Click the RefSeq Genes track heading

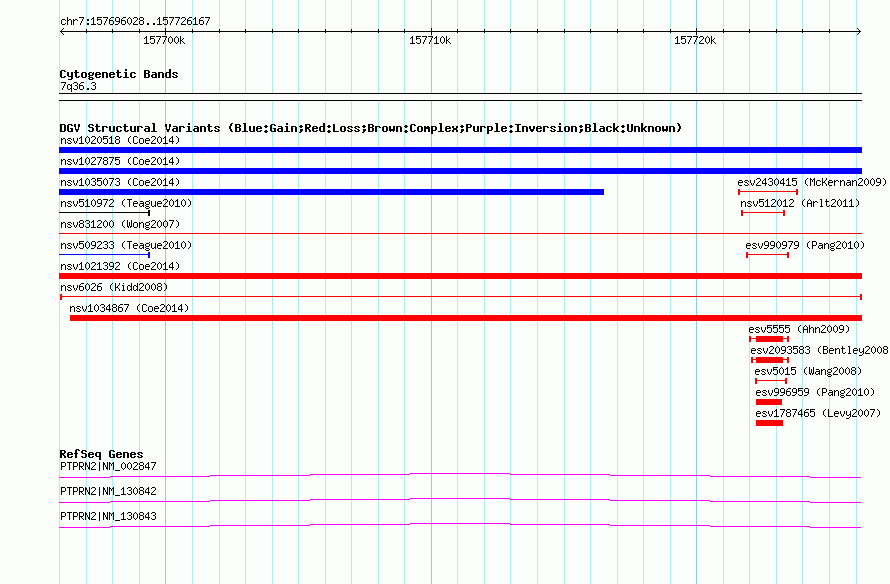[x=101, y=454]
